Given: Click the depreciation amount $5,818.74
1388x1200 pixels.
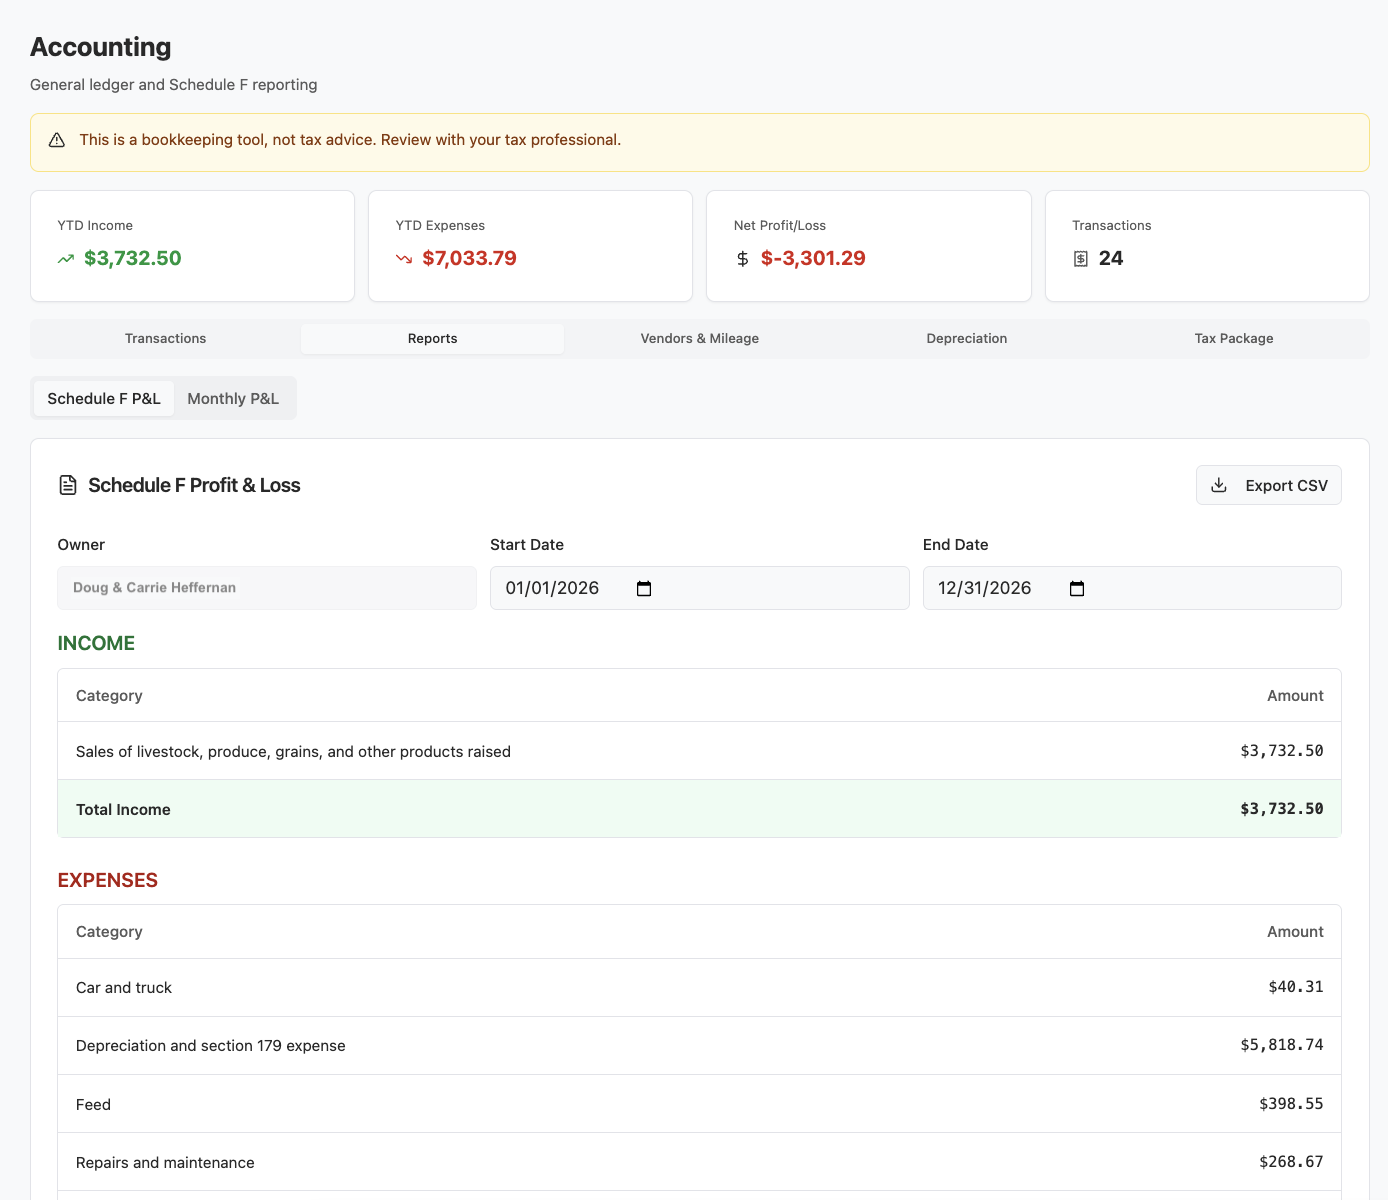Looking at the screenshot, I should 1281,1045.
